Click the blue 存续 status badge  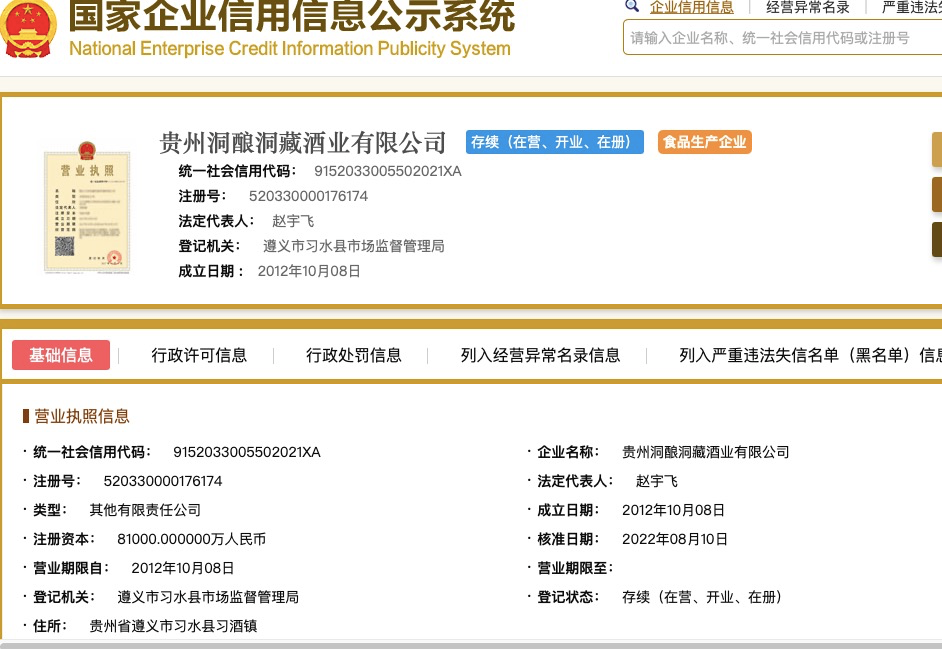[x=554, y=142]
